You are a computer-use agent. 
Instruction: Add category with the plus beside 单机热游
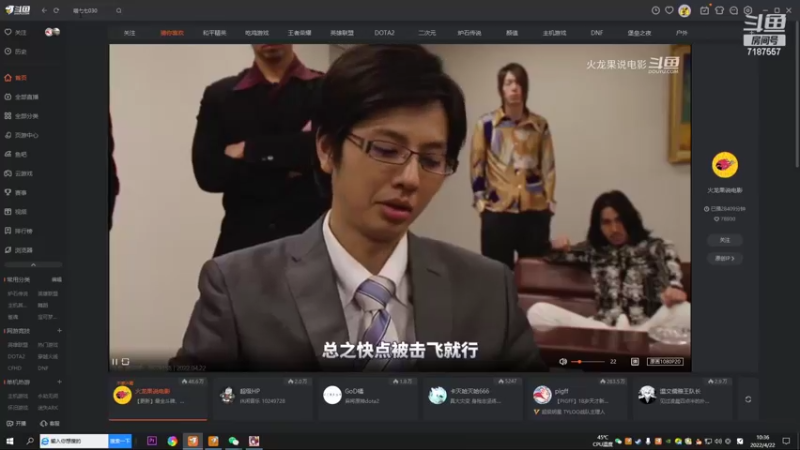(59, 382)
